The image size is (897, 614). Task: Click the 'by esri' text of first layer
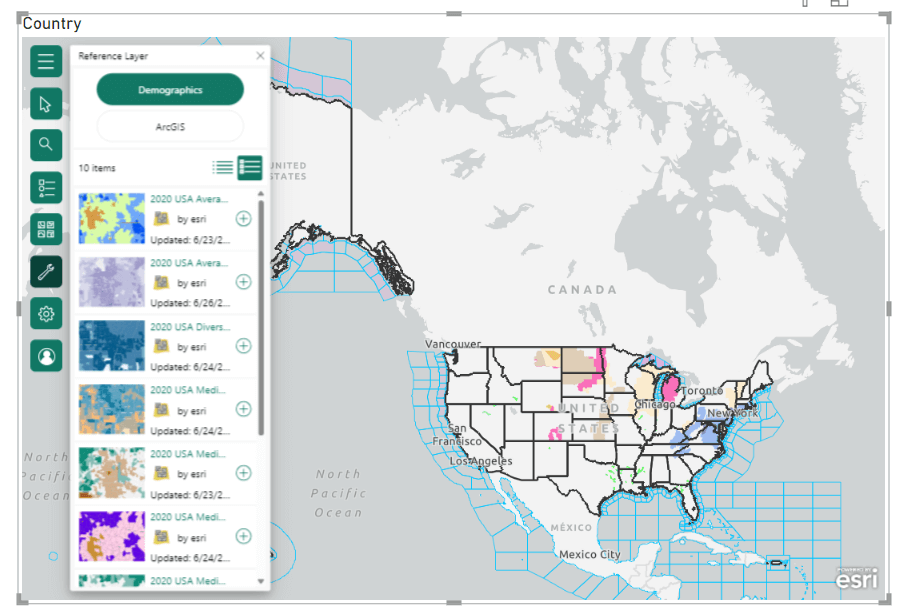192,219
